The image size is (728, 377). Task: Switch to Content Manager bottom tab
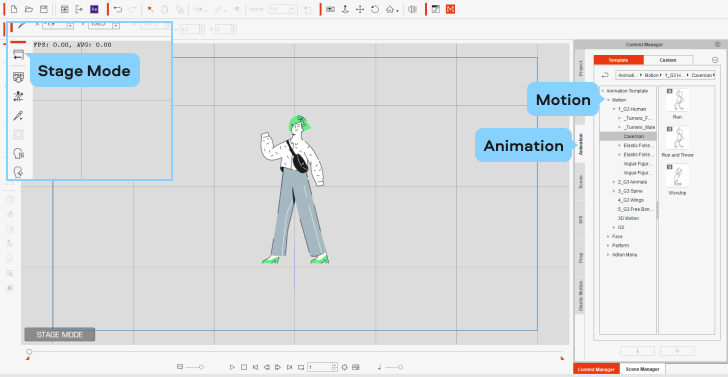pos(597,369)
